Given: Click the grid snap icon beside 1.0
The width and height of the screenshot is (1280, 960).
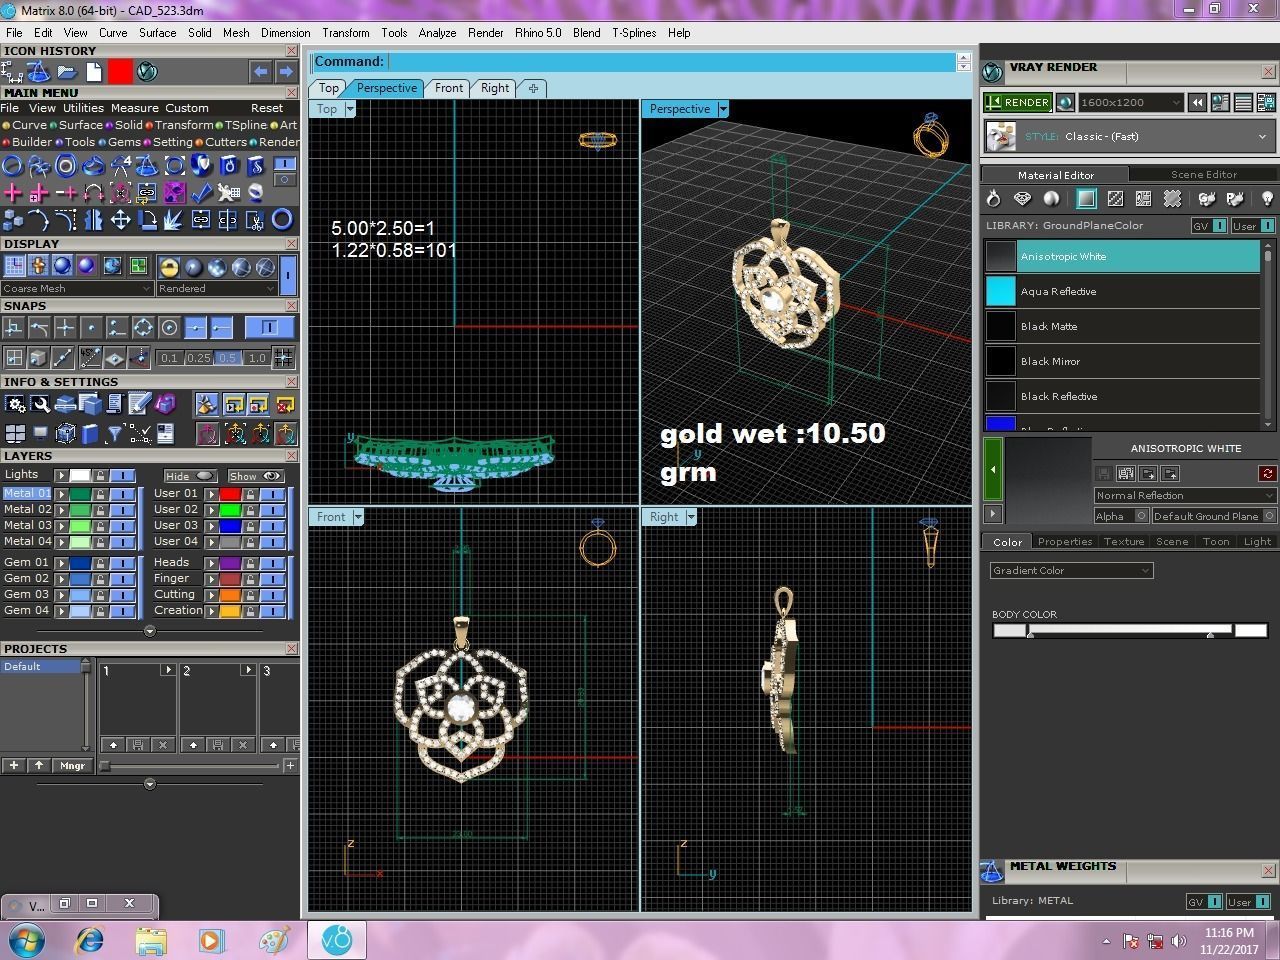Looking at the screenshot, I should pos(284,357).
